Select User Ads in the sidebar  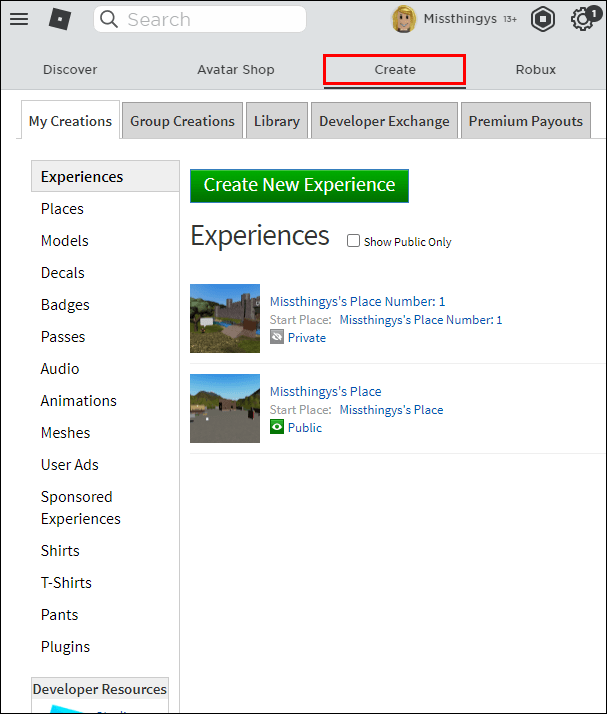[x=70, y=464]
